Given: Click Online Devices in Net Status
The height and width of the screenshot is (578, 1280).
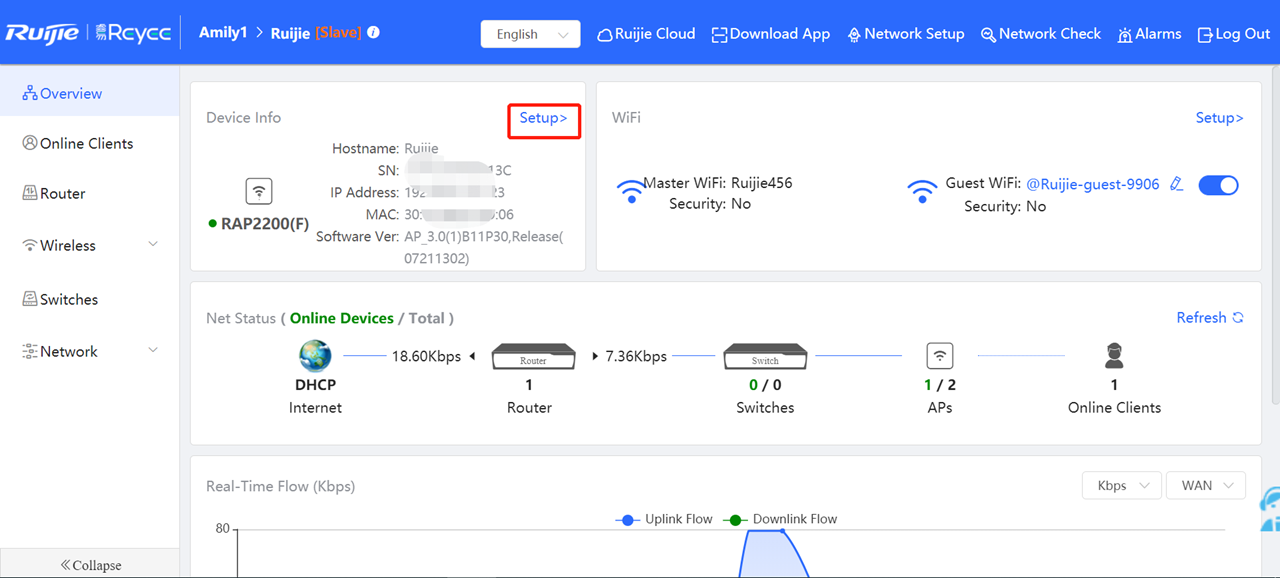Looking at the screenshot, I should (x=342, y=318).
